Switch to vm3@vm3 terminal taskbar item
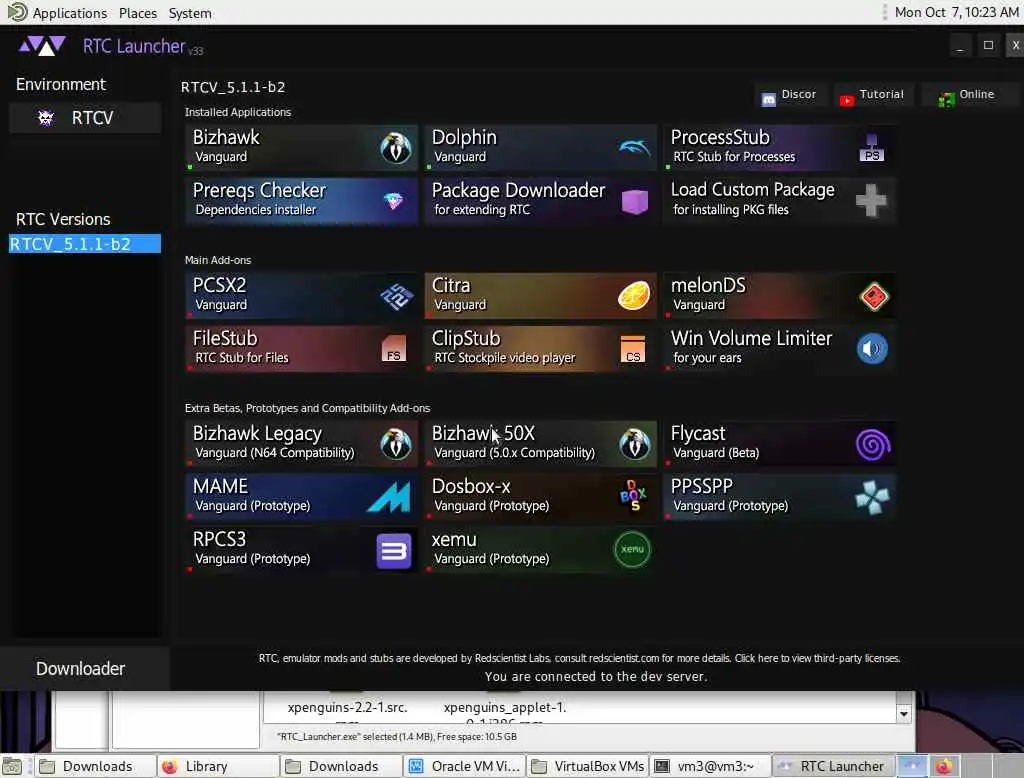Viewport: 1024px width, 778px height. [711, 766]
